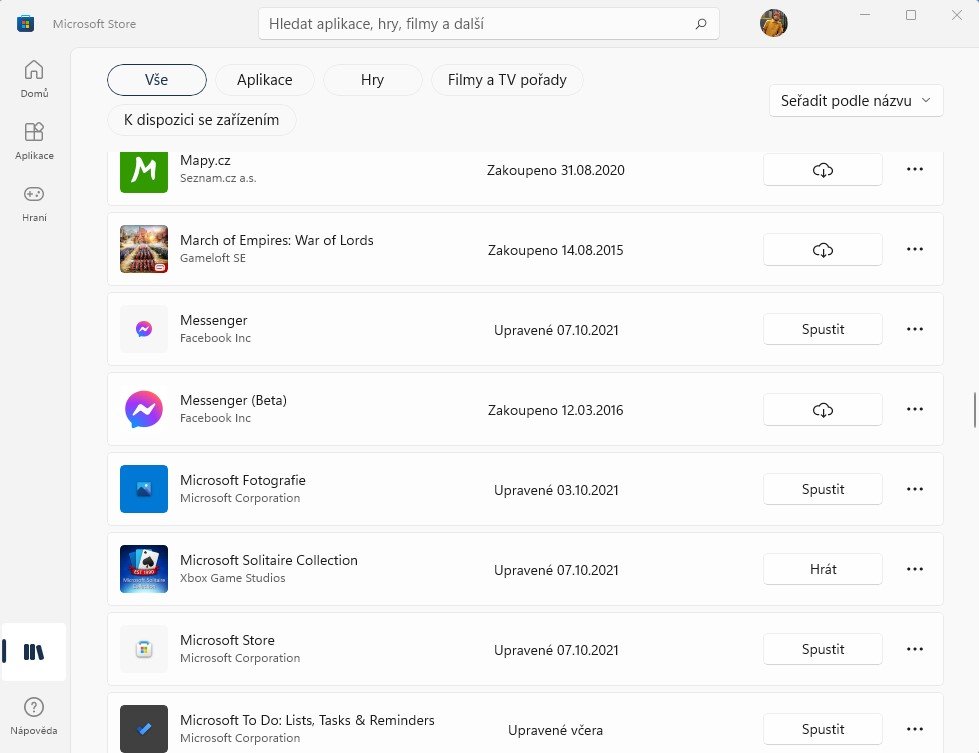The width and height of the screenshot is (979, 753).
Task: Click the Messenger (Beta) title
Action: point(234,400)
